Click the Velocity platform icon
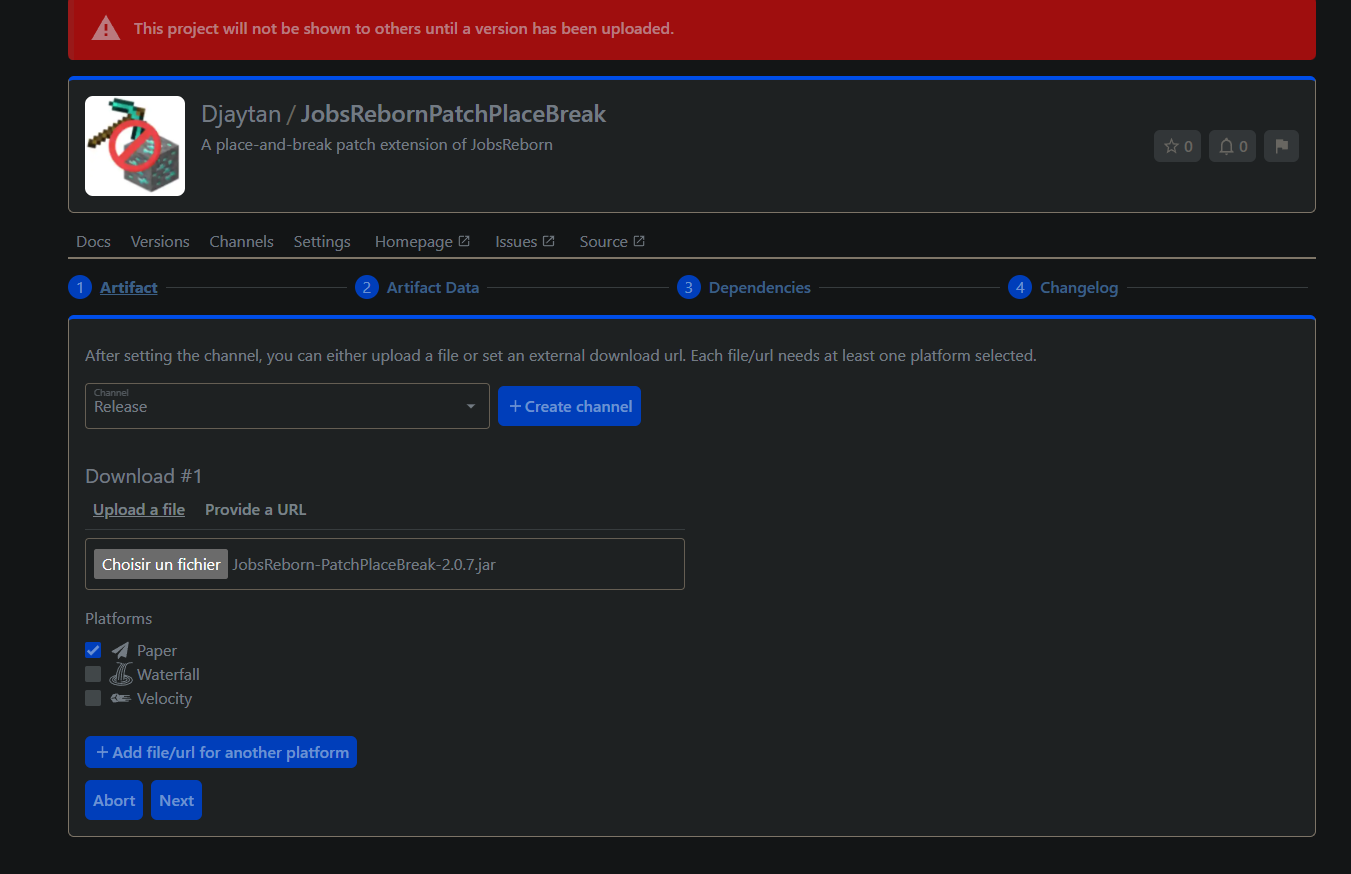Viewport: 1351px width, 874px height. click(x=118, y=698)
